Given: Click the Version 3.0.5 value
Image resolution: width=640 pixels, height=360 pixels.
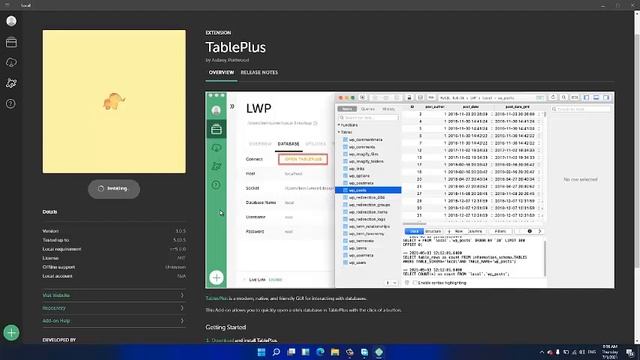Looking at the screenshot, I should click(180, 231).
